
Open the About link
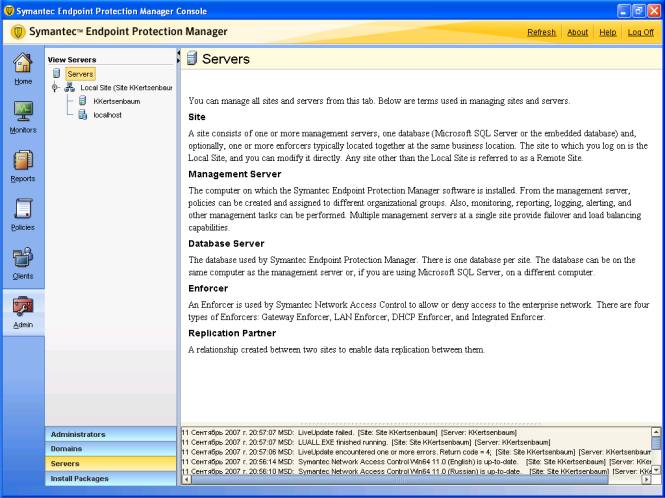pos(577,32)
